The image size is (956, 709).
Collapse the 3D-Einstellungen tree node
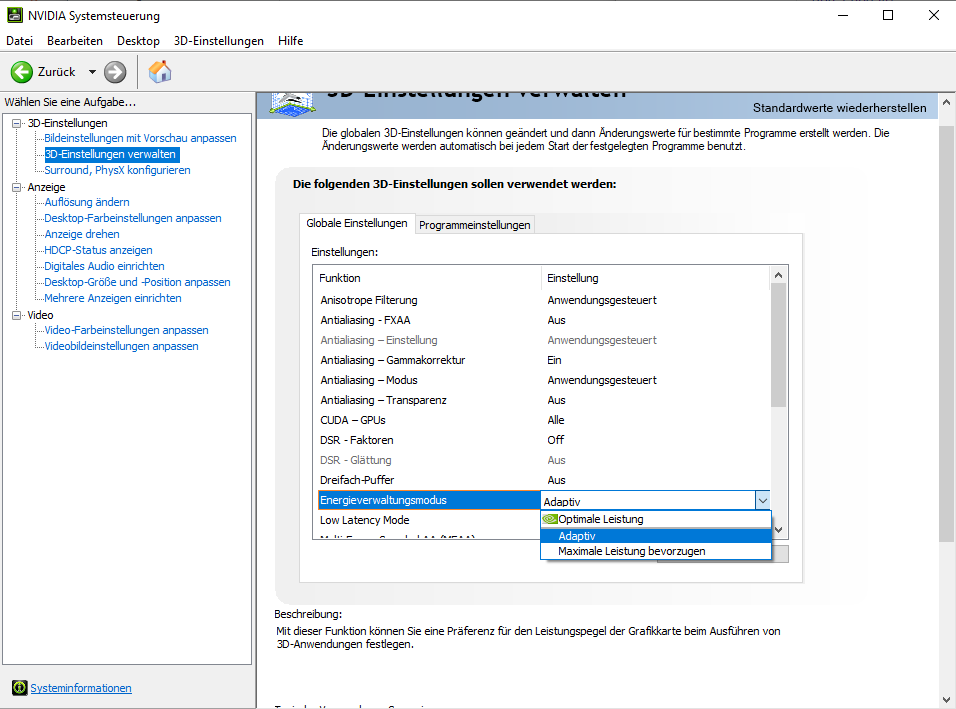click(x=16, y=123)
